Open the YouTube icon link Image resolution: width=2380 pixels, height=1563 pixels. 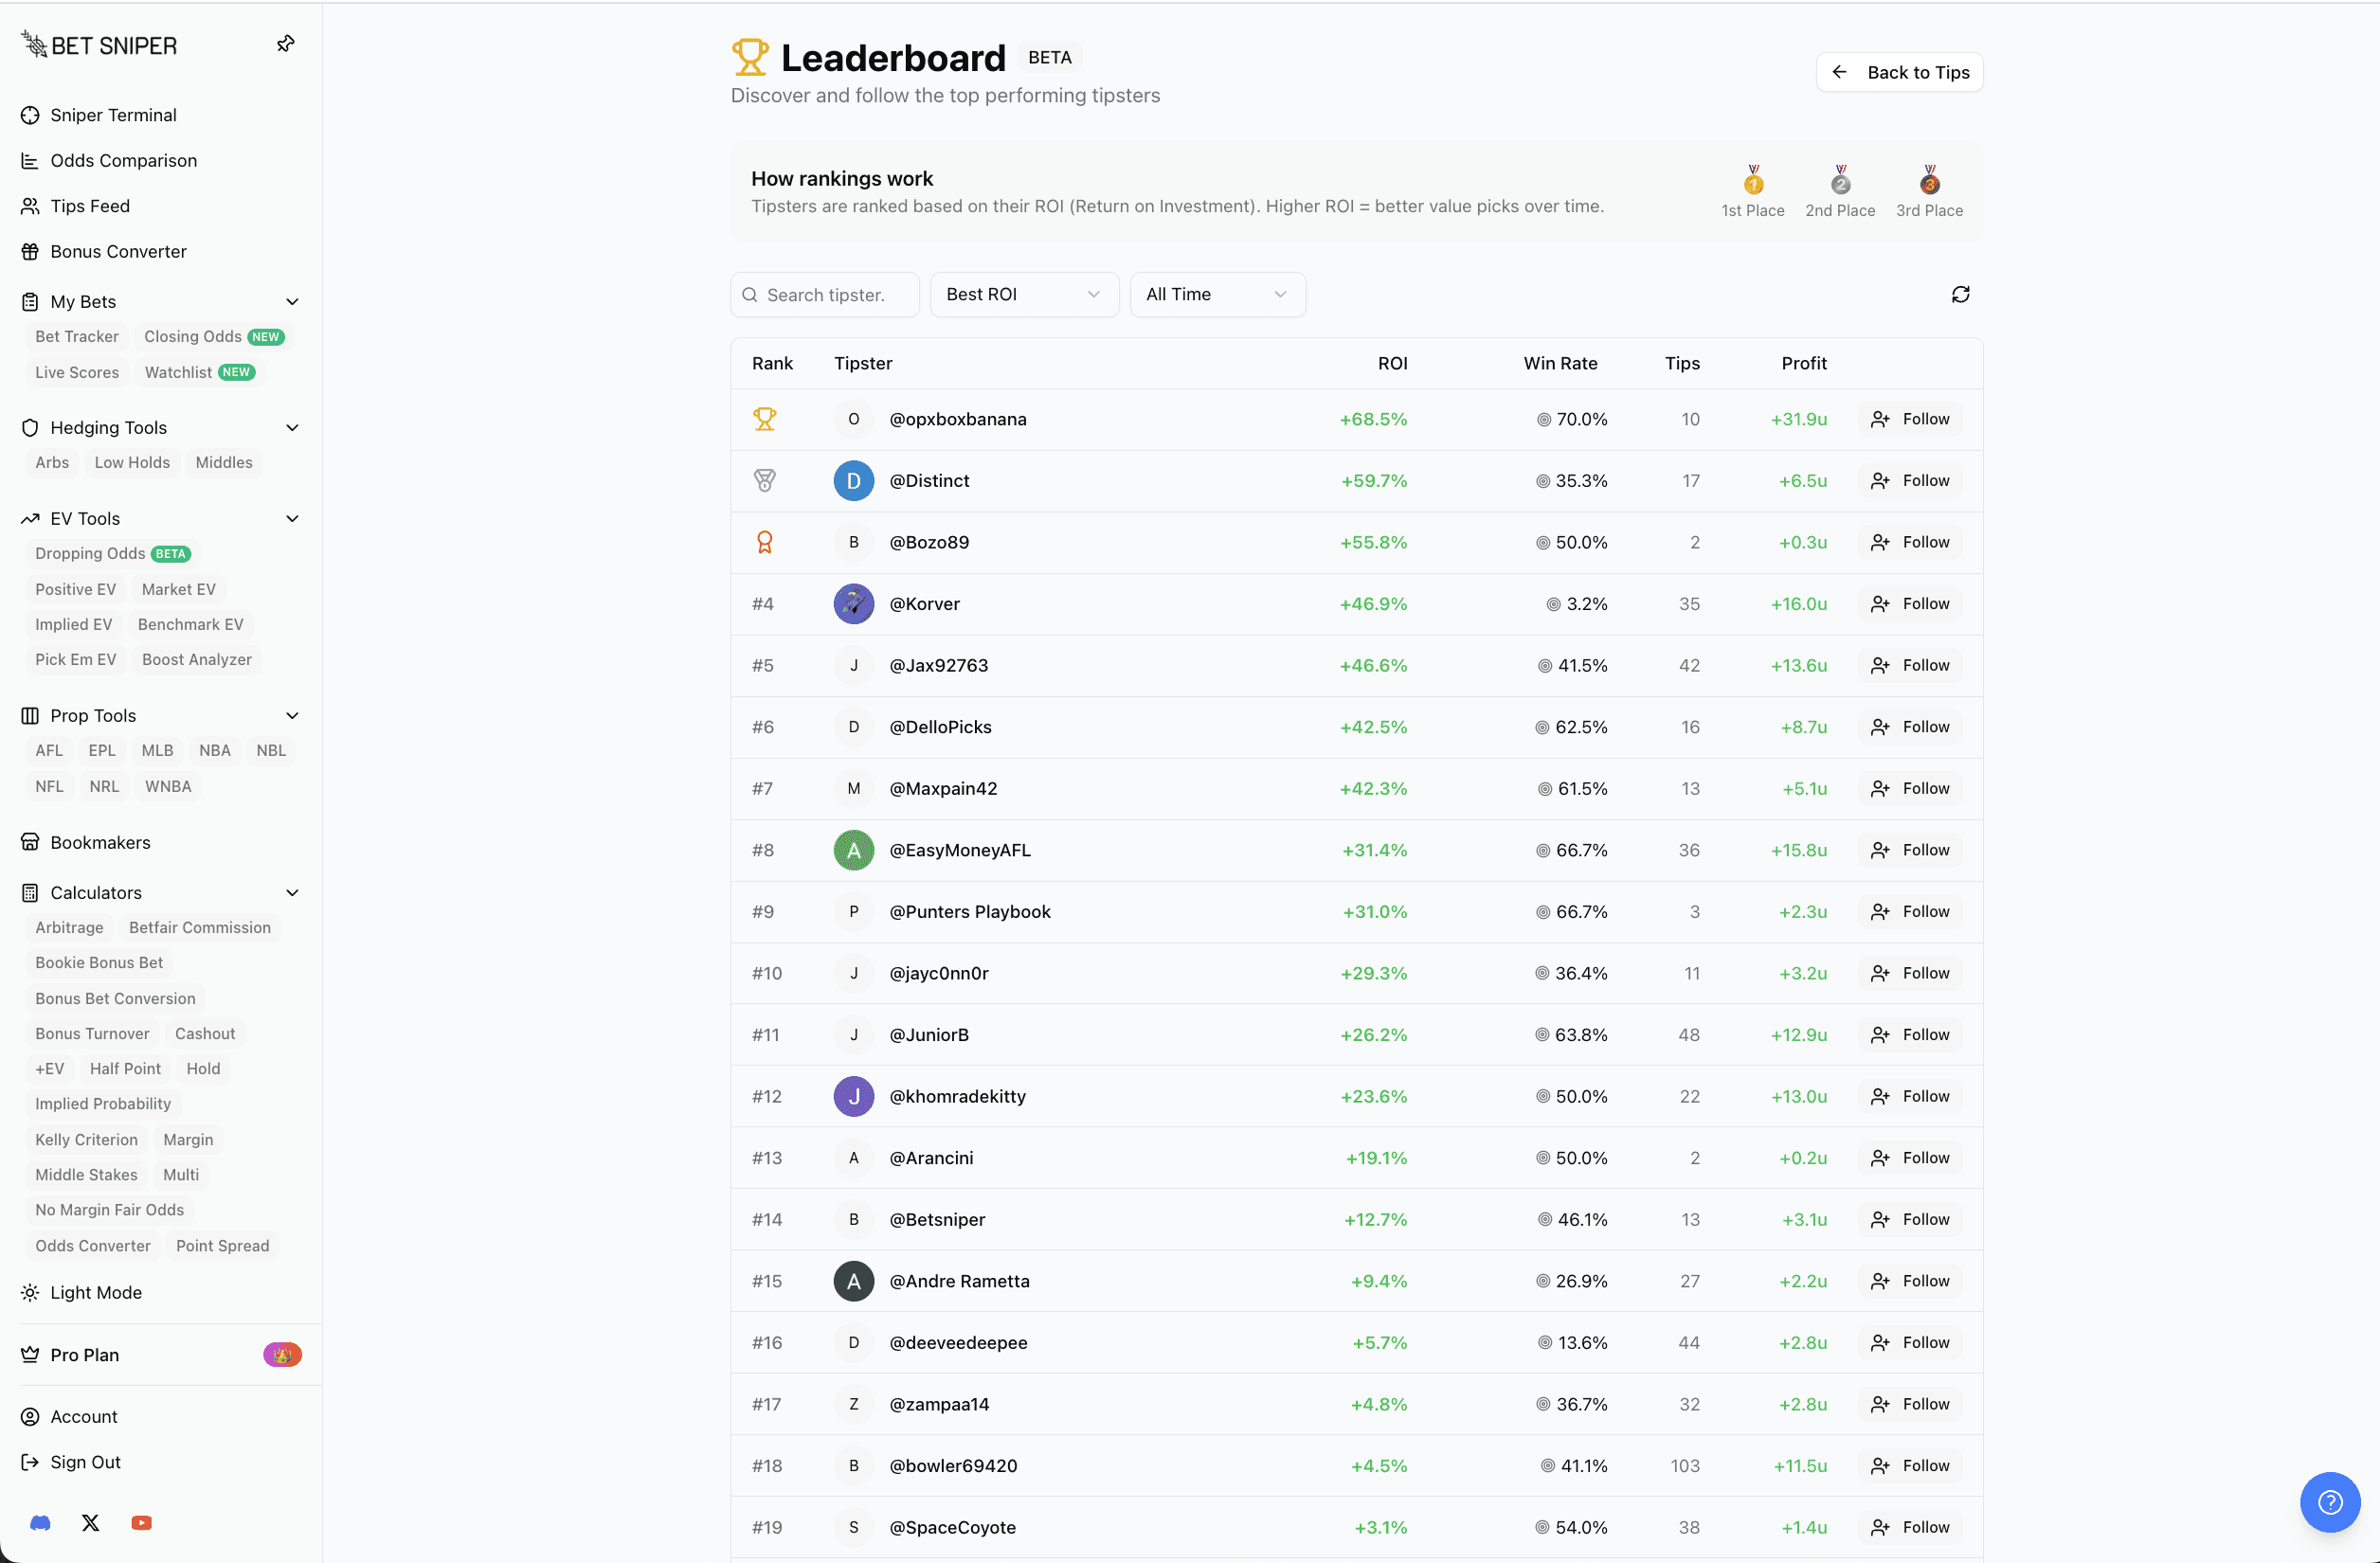click(142, 1523)
